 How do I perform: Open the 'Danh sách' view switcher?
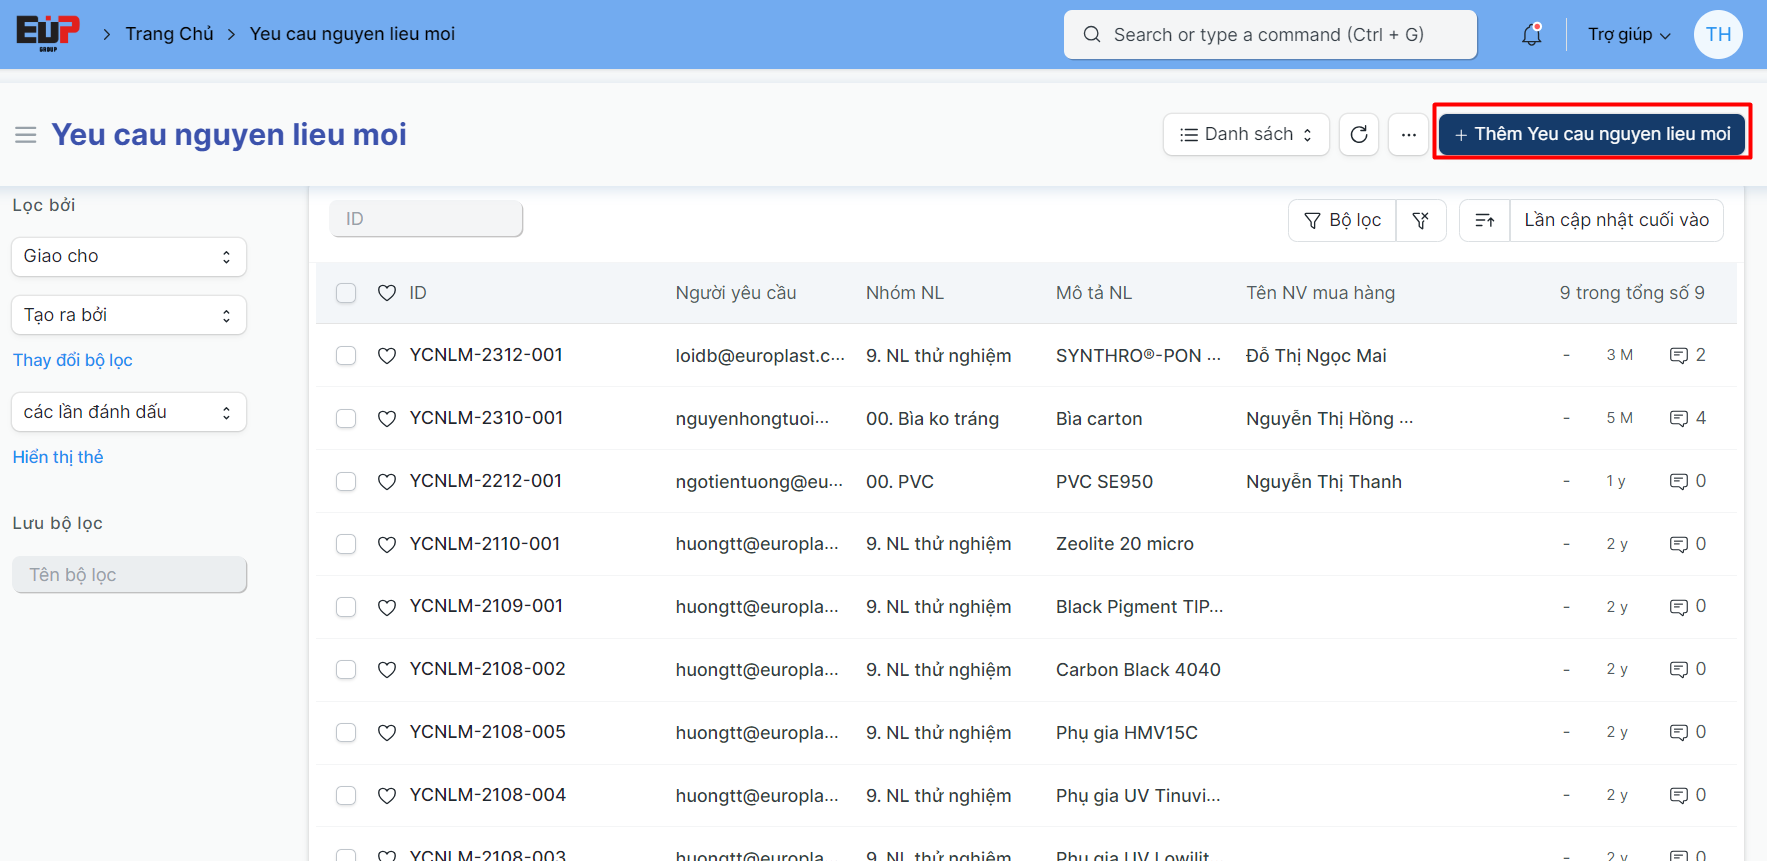tap(1245, 134)
